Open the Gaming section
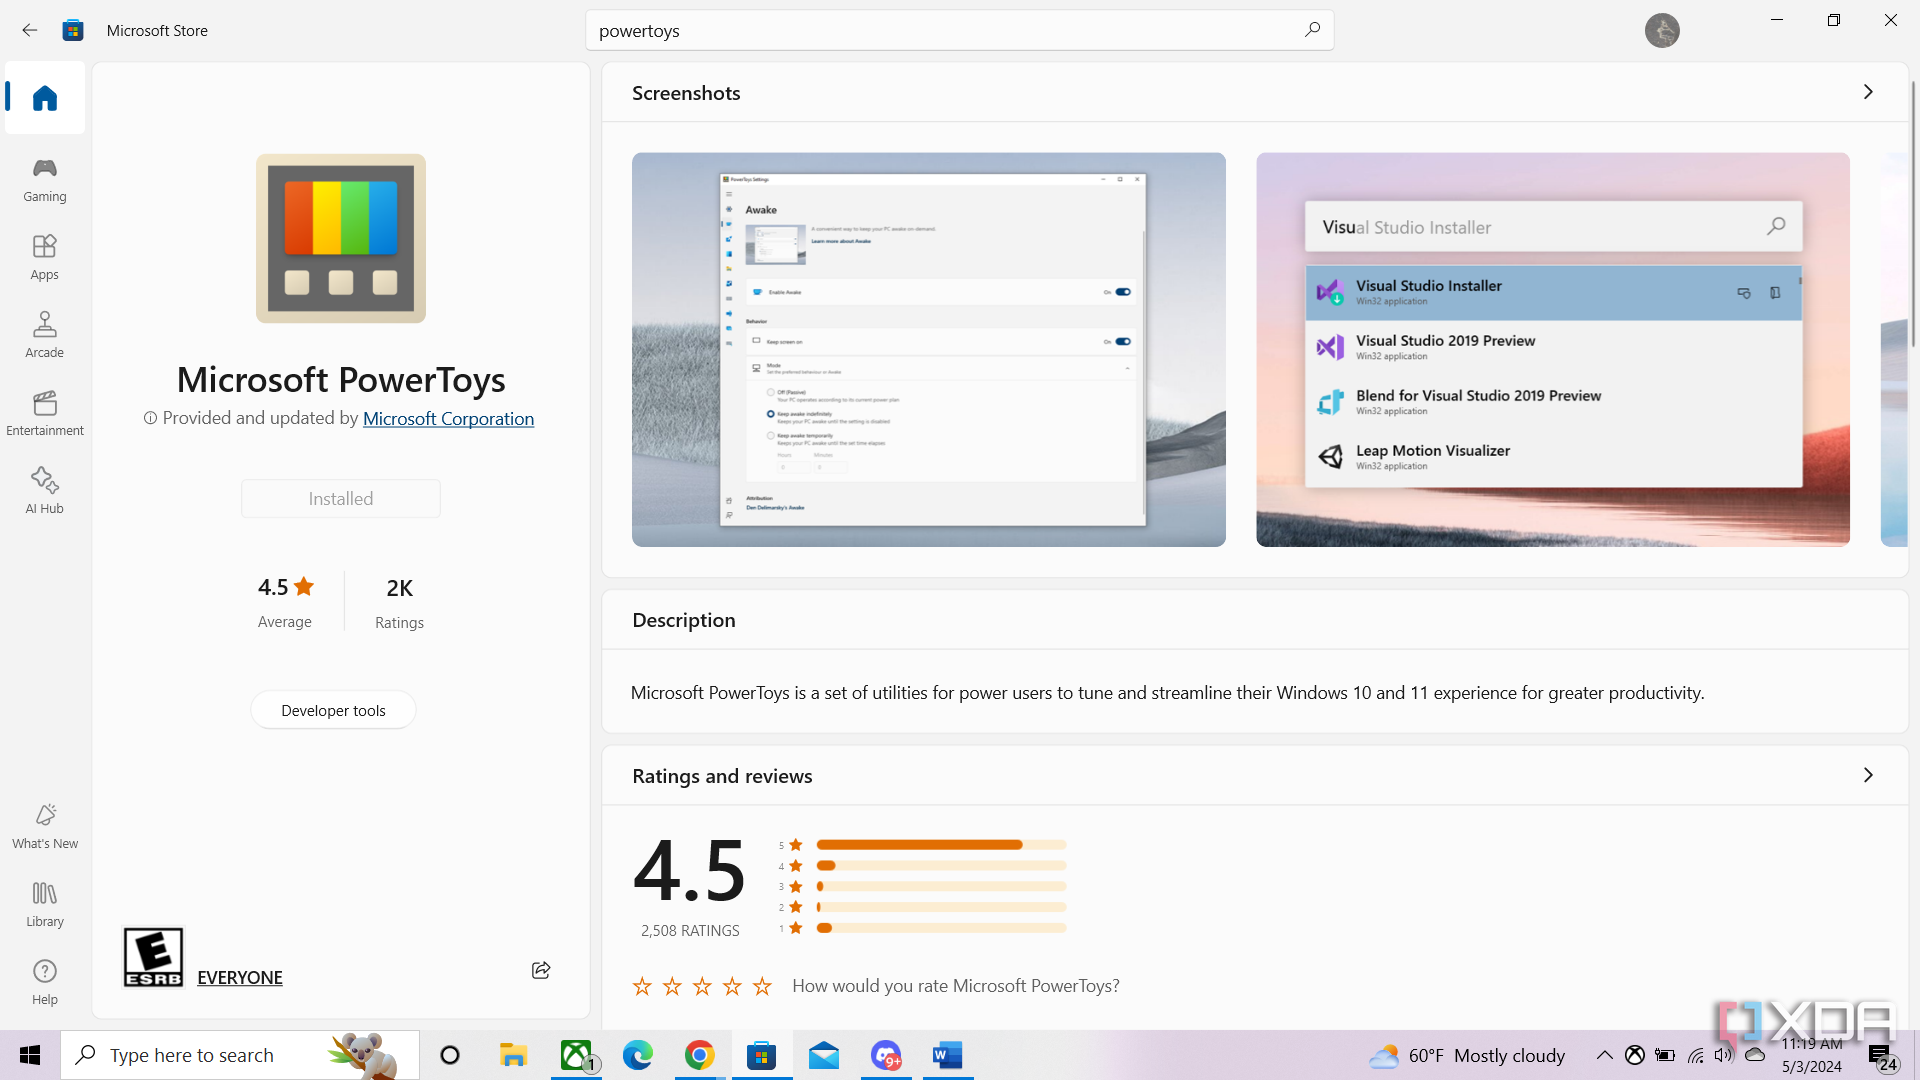Screen dimensions: 1920x1080 tap(45, 180)
